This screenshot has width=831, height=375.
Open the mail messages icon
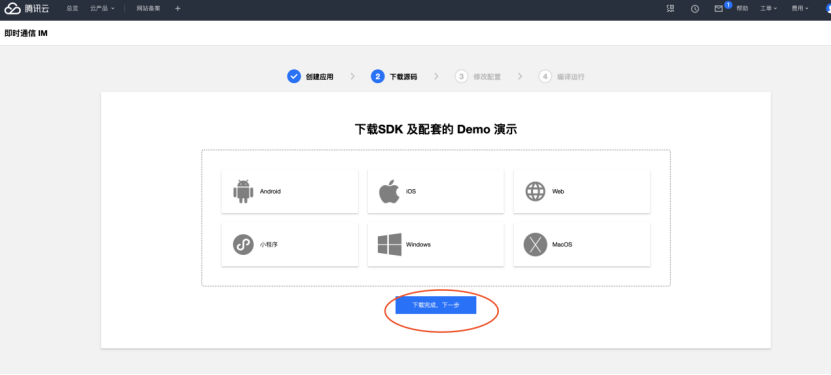coord(719,8)
